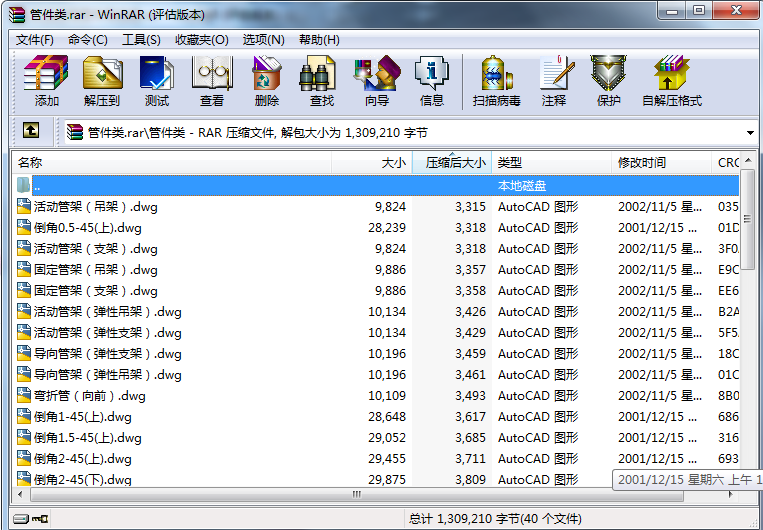Image resolution: width=763 pixels, height=530 pixels.
Task: Expand the archive path dropdown arrow
Action: pyautogui.click(x=750, y=132)
